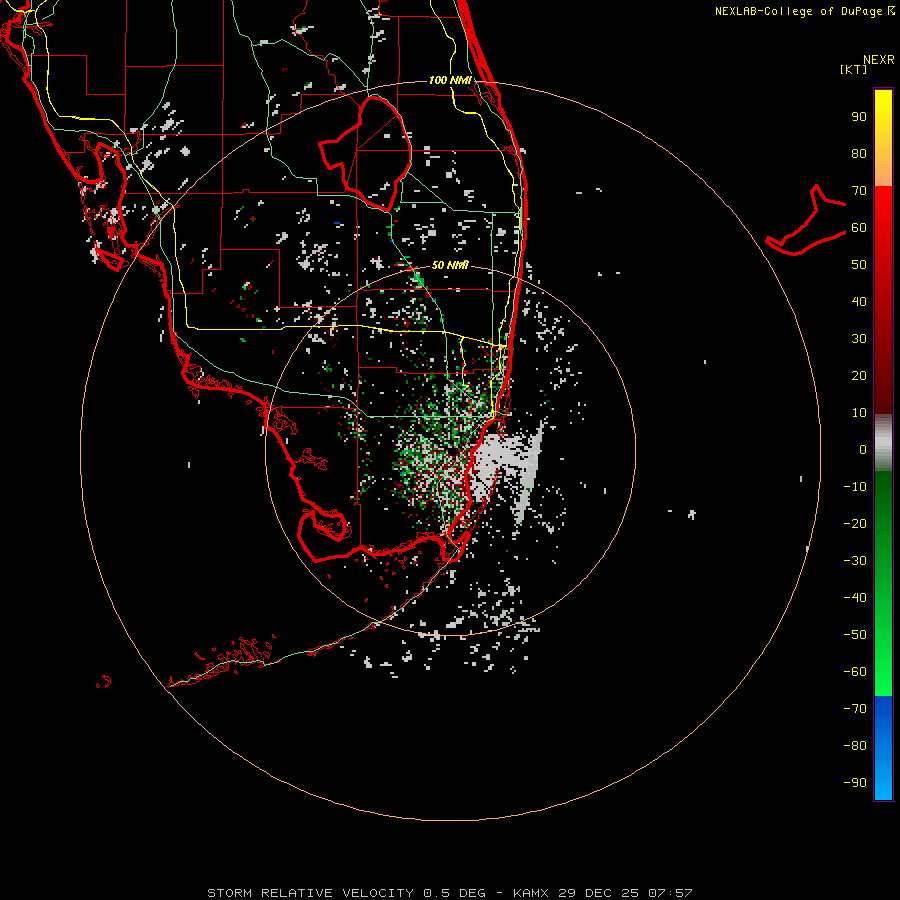Click the -20 knots scale label

(855, 523)
